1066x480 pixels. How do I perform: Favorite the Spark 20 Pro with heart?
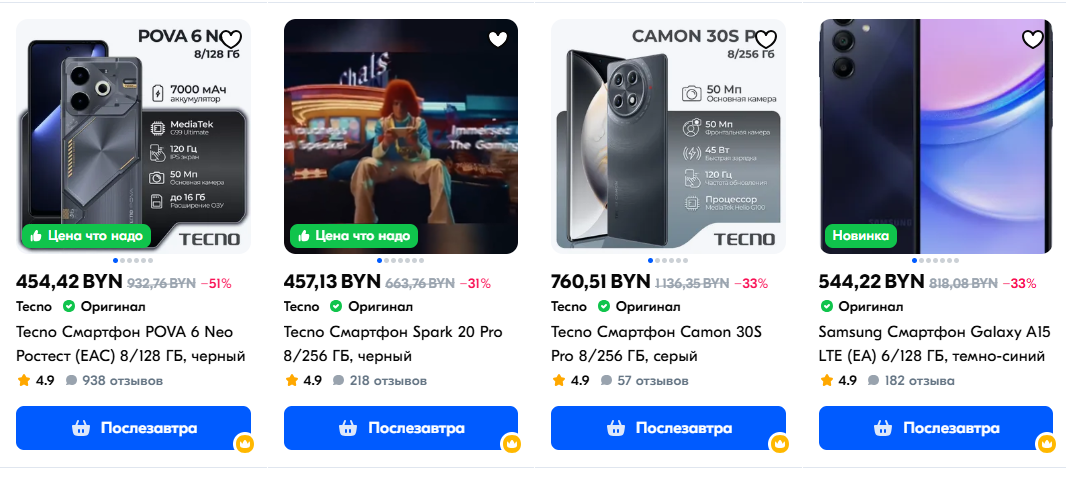point(498,39)
